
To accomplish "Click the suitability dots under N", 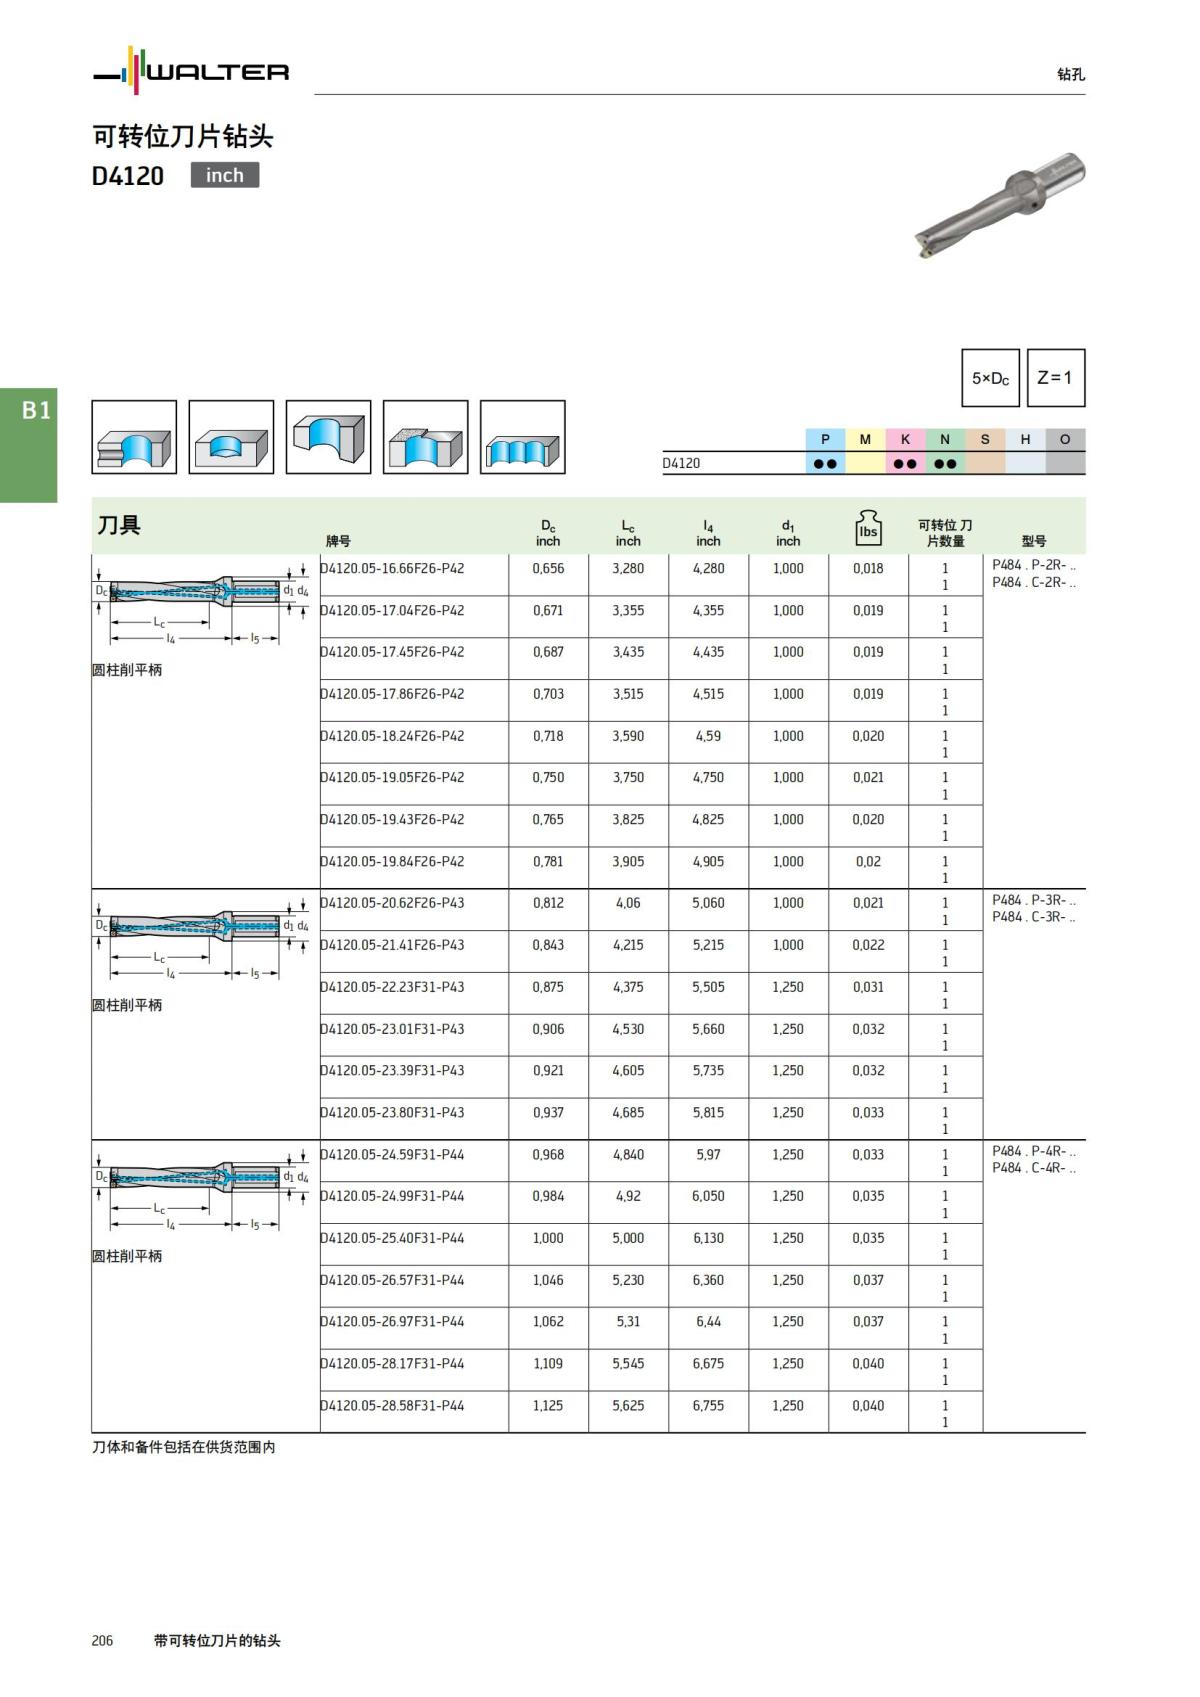I will click(945, 464).
